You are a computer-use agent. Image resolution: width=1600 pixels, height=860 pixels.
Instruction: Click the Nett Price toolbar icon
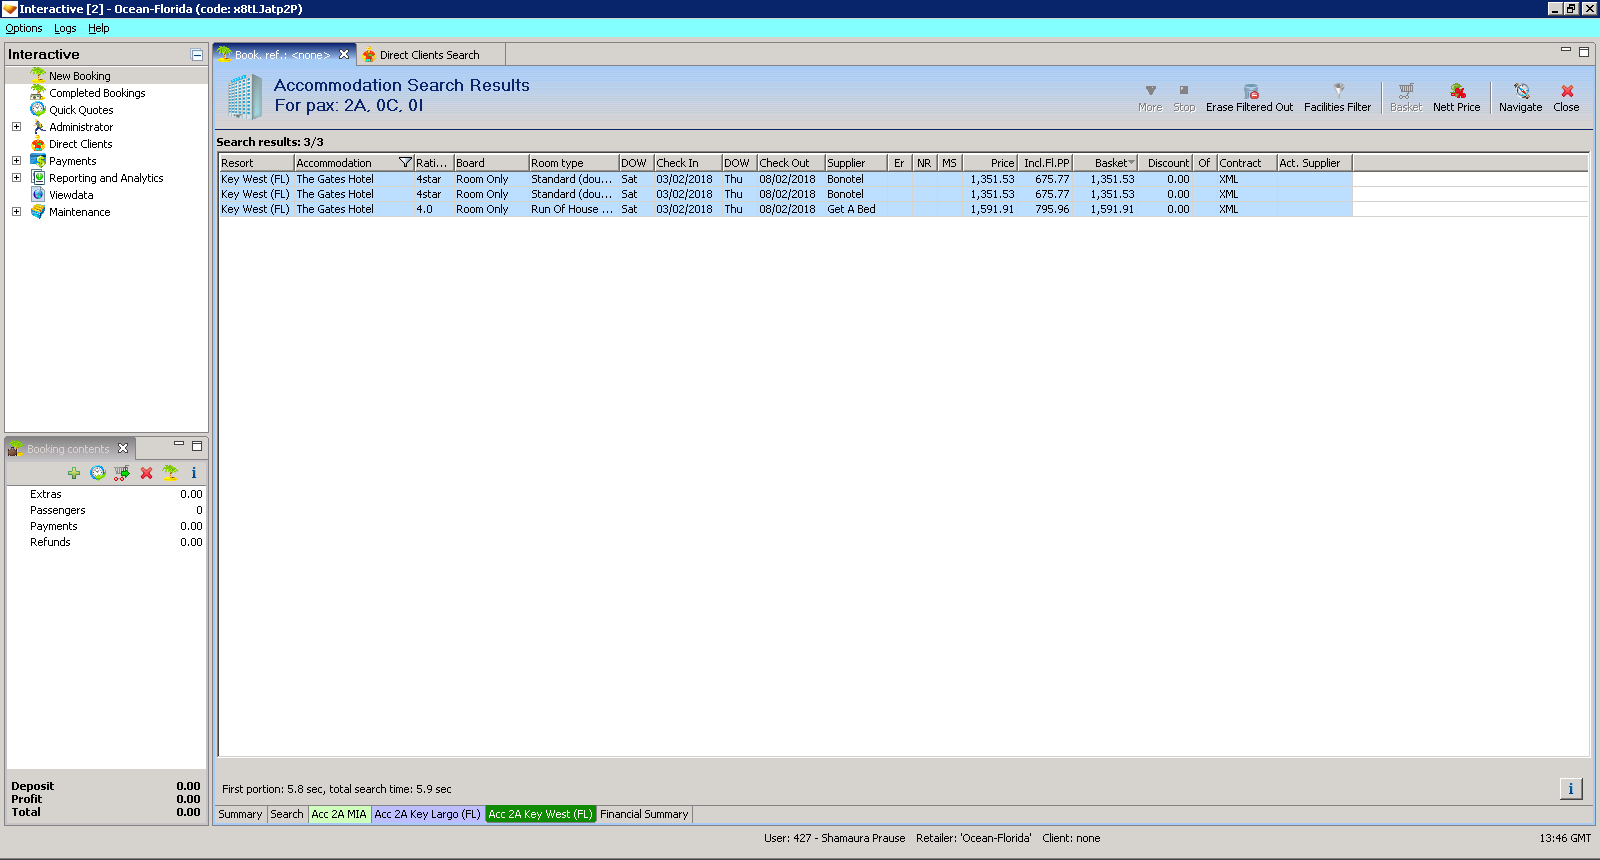click(1457, 91)
